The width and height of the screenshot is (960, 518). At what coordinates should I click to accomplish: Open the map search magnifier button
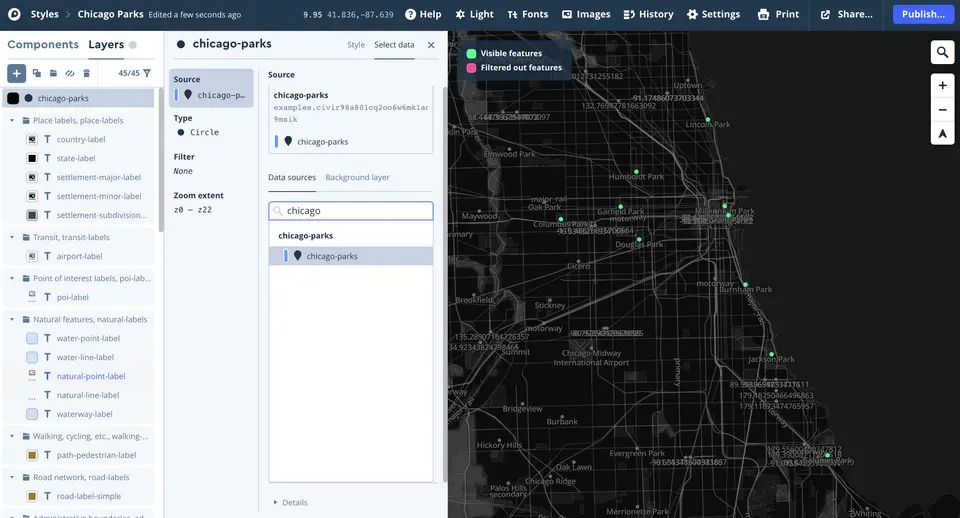click(942, 52)
